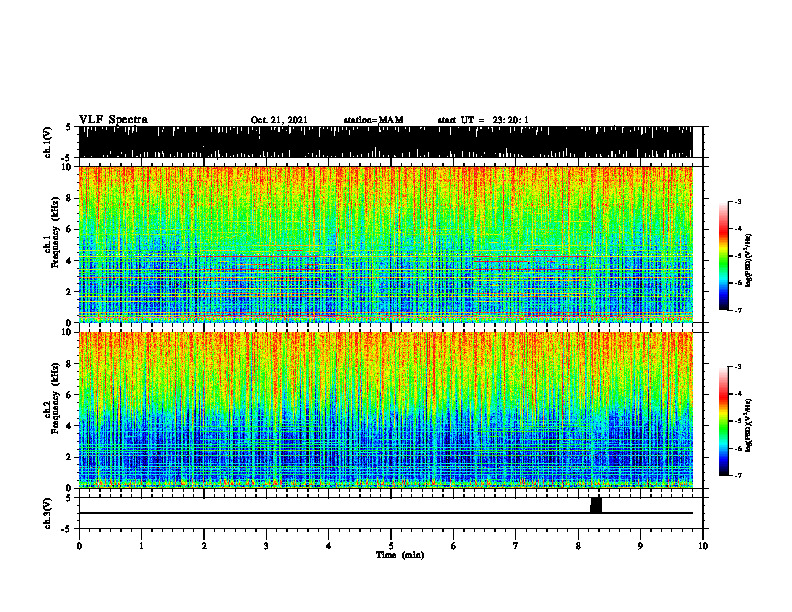Image resolution: width=792 pixels, height=612 pixels.
Task: Click inside the ch.1 black waveform panel
Action: (385, 142)
